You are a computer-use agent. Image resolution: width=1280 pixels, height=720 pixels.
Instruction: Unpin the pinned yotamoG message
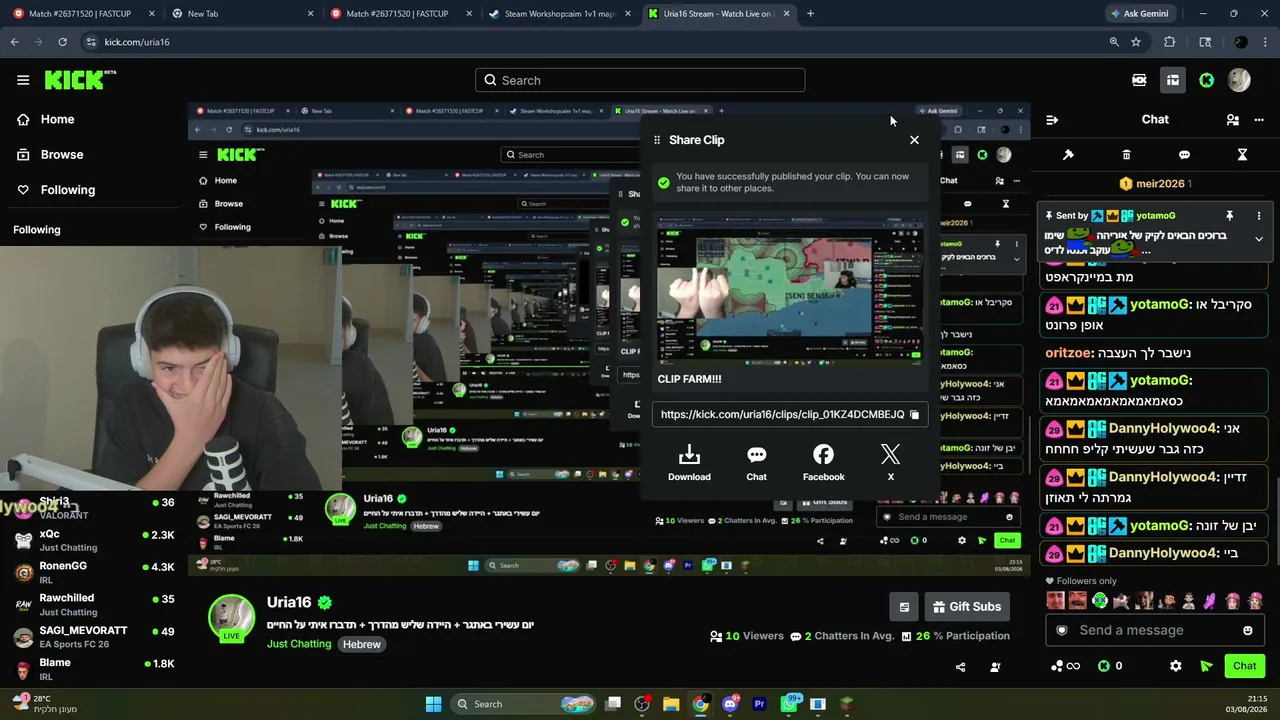click(1229, 216)
